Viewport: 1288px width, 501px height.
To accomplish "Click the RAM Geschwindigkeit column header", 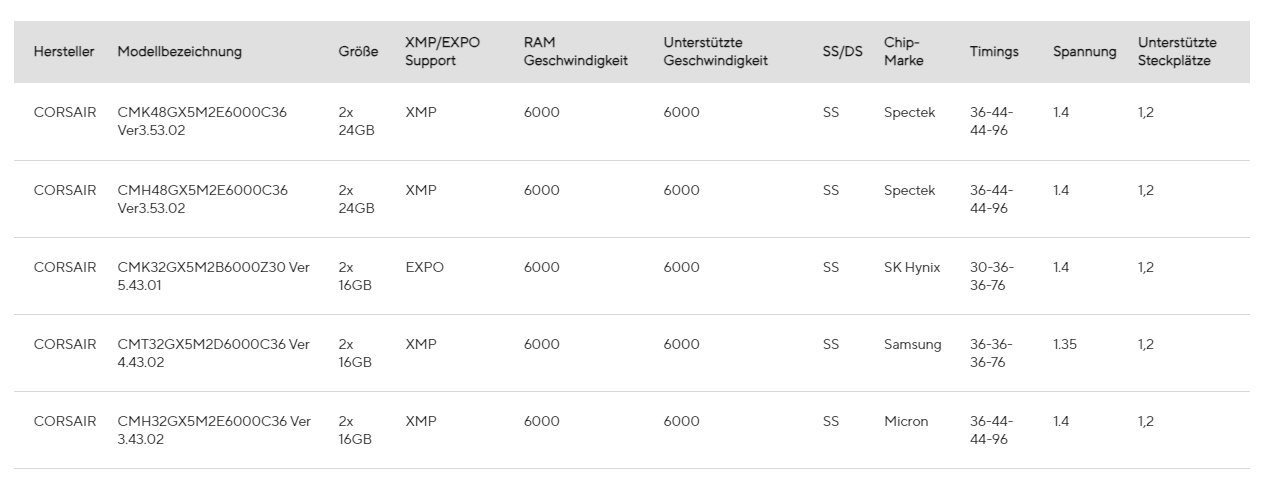I will tap(575, 52).
